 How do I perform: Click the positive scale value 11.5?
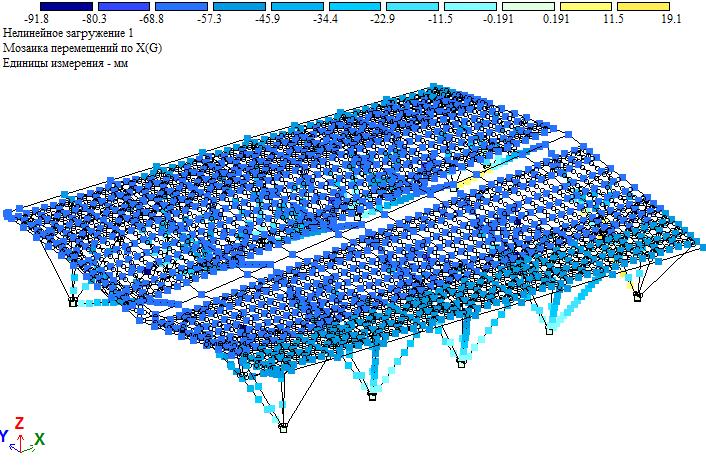coord(613,19)
